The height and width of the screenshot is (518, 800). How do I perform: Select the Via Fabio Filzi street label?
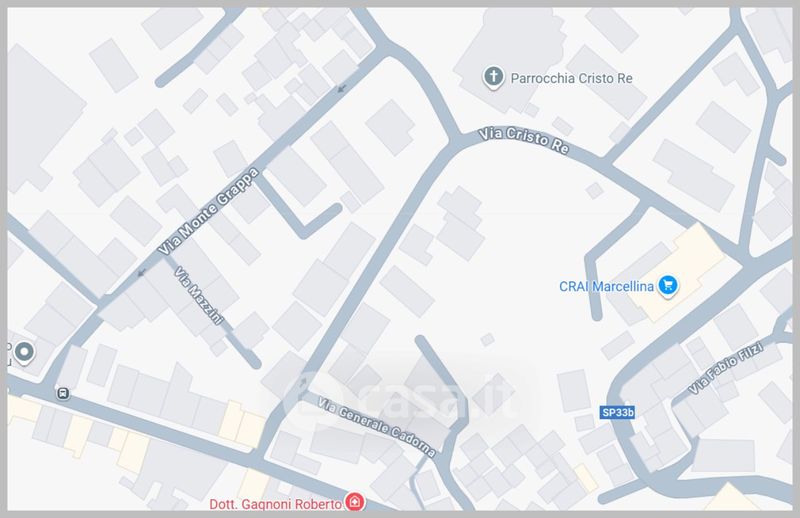(x=726, y=367)
